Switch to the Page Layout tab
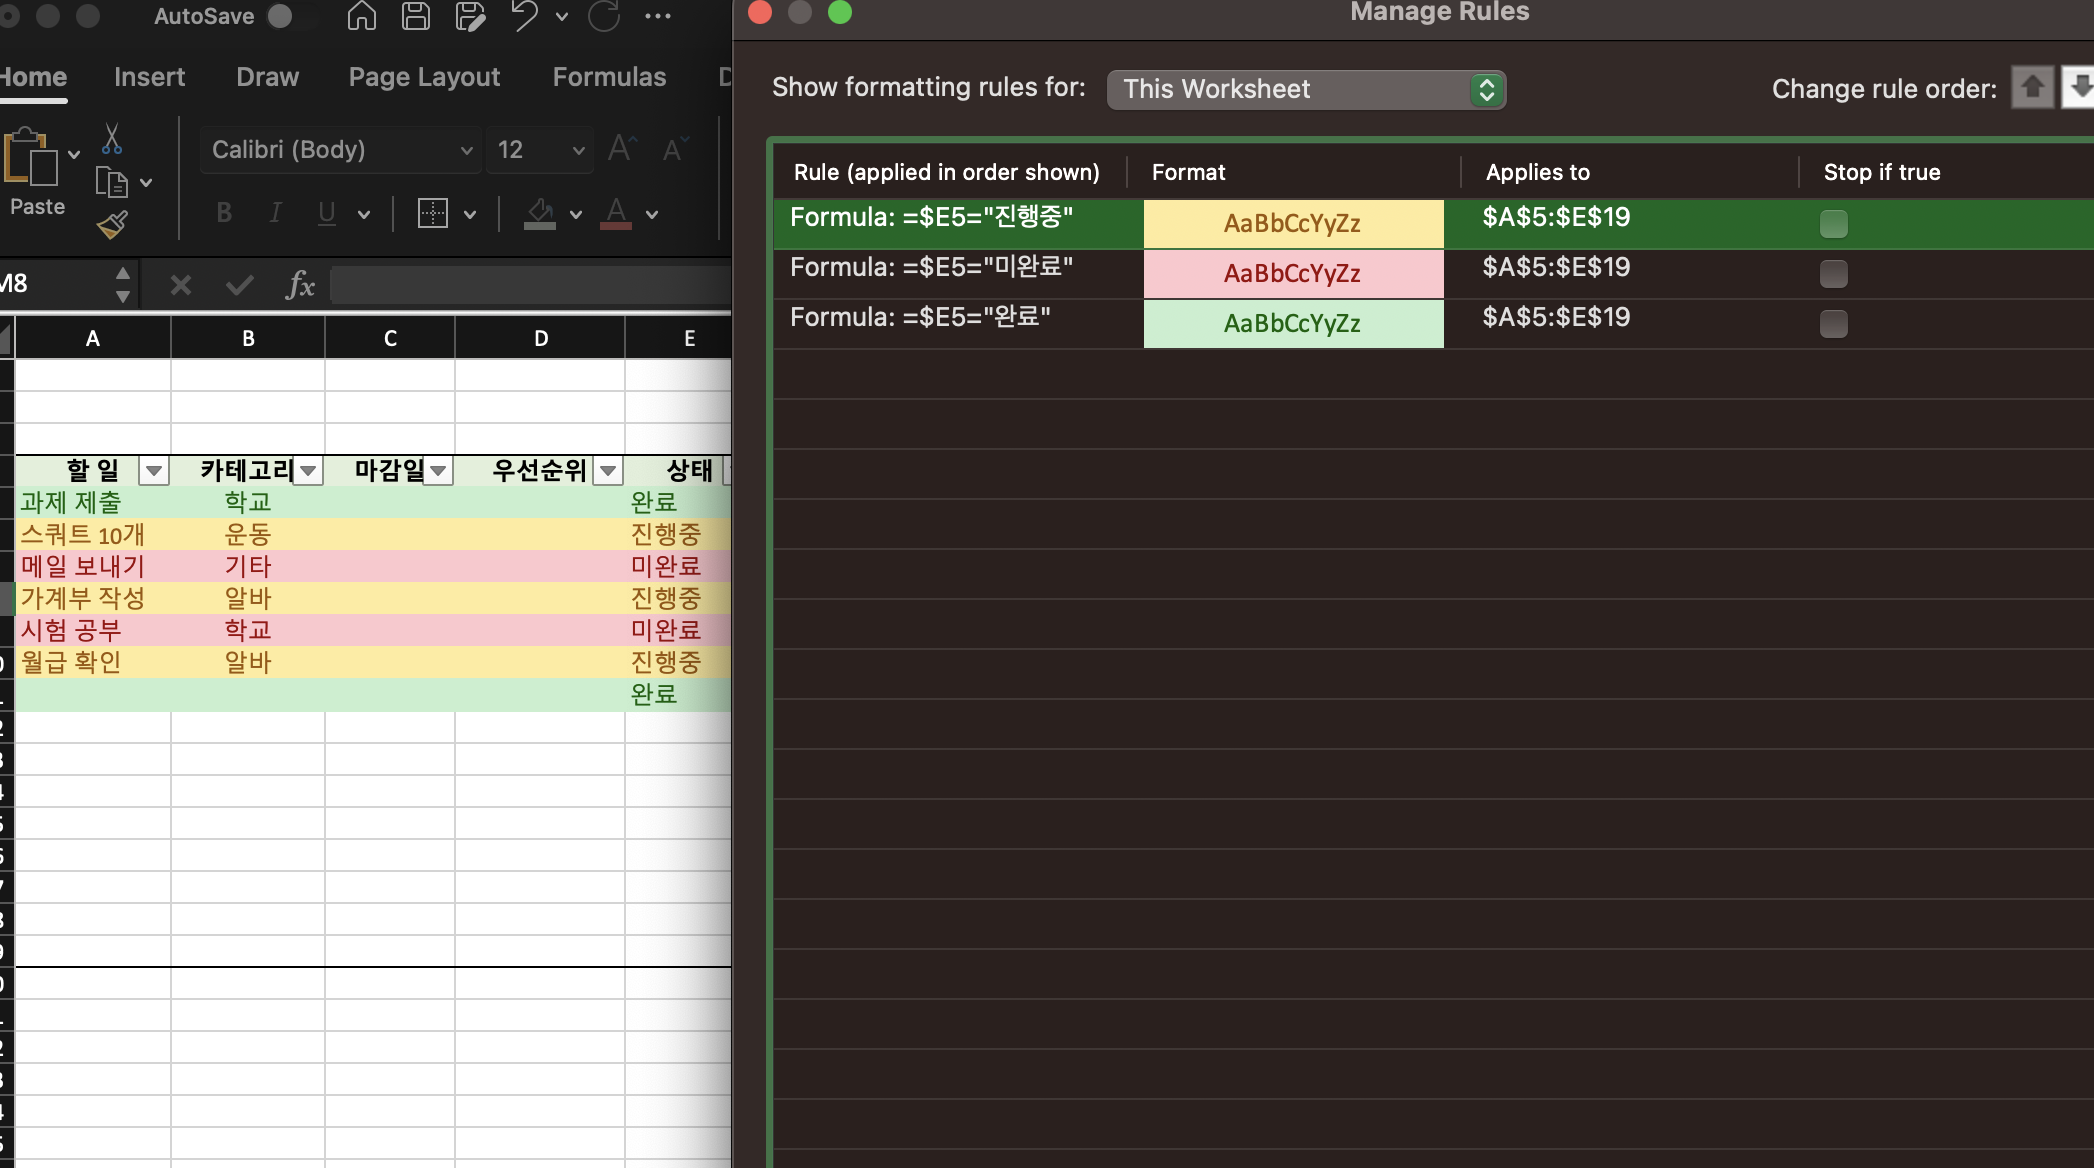The width and height of the screenshot is (2094, 1168). 424,77
